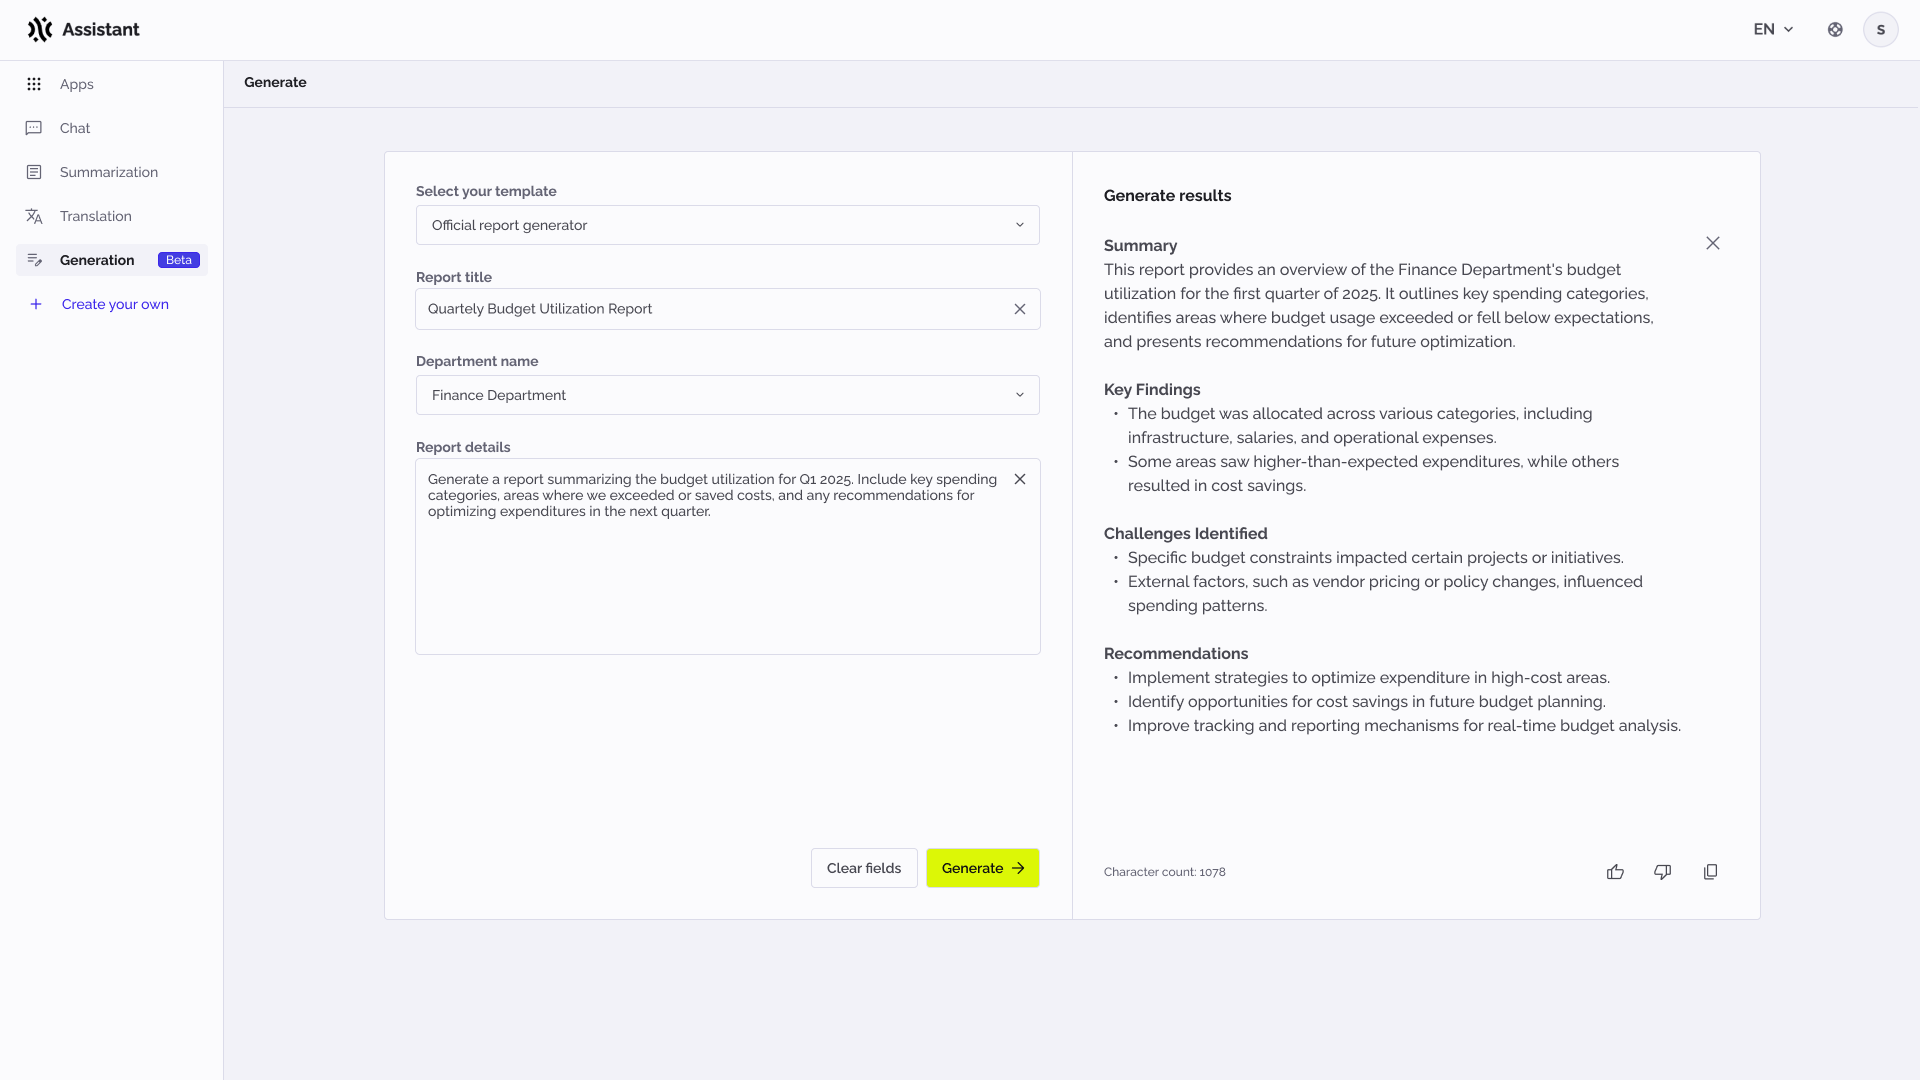This screenshot has height=1080, width=1920.
Task: Click the thumbs down feedback icon
Action: pyautogui.click(x=1663, y=872)
